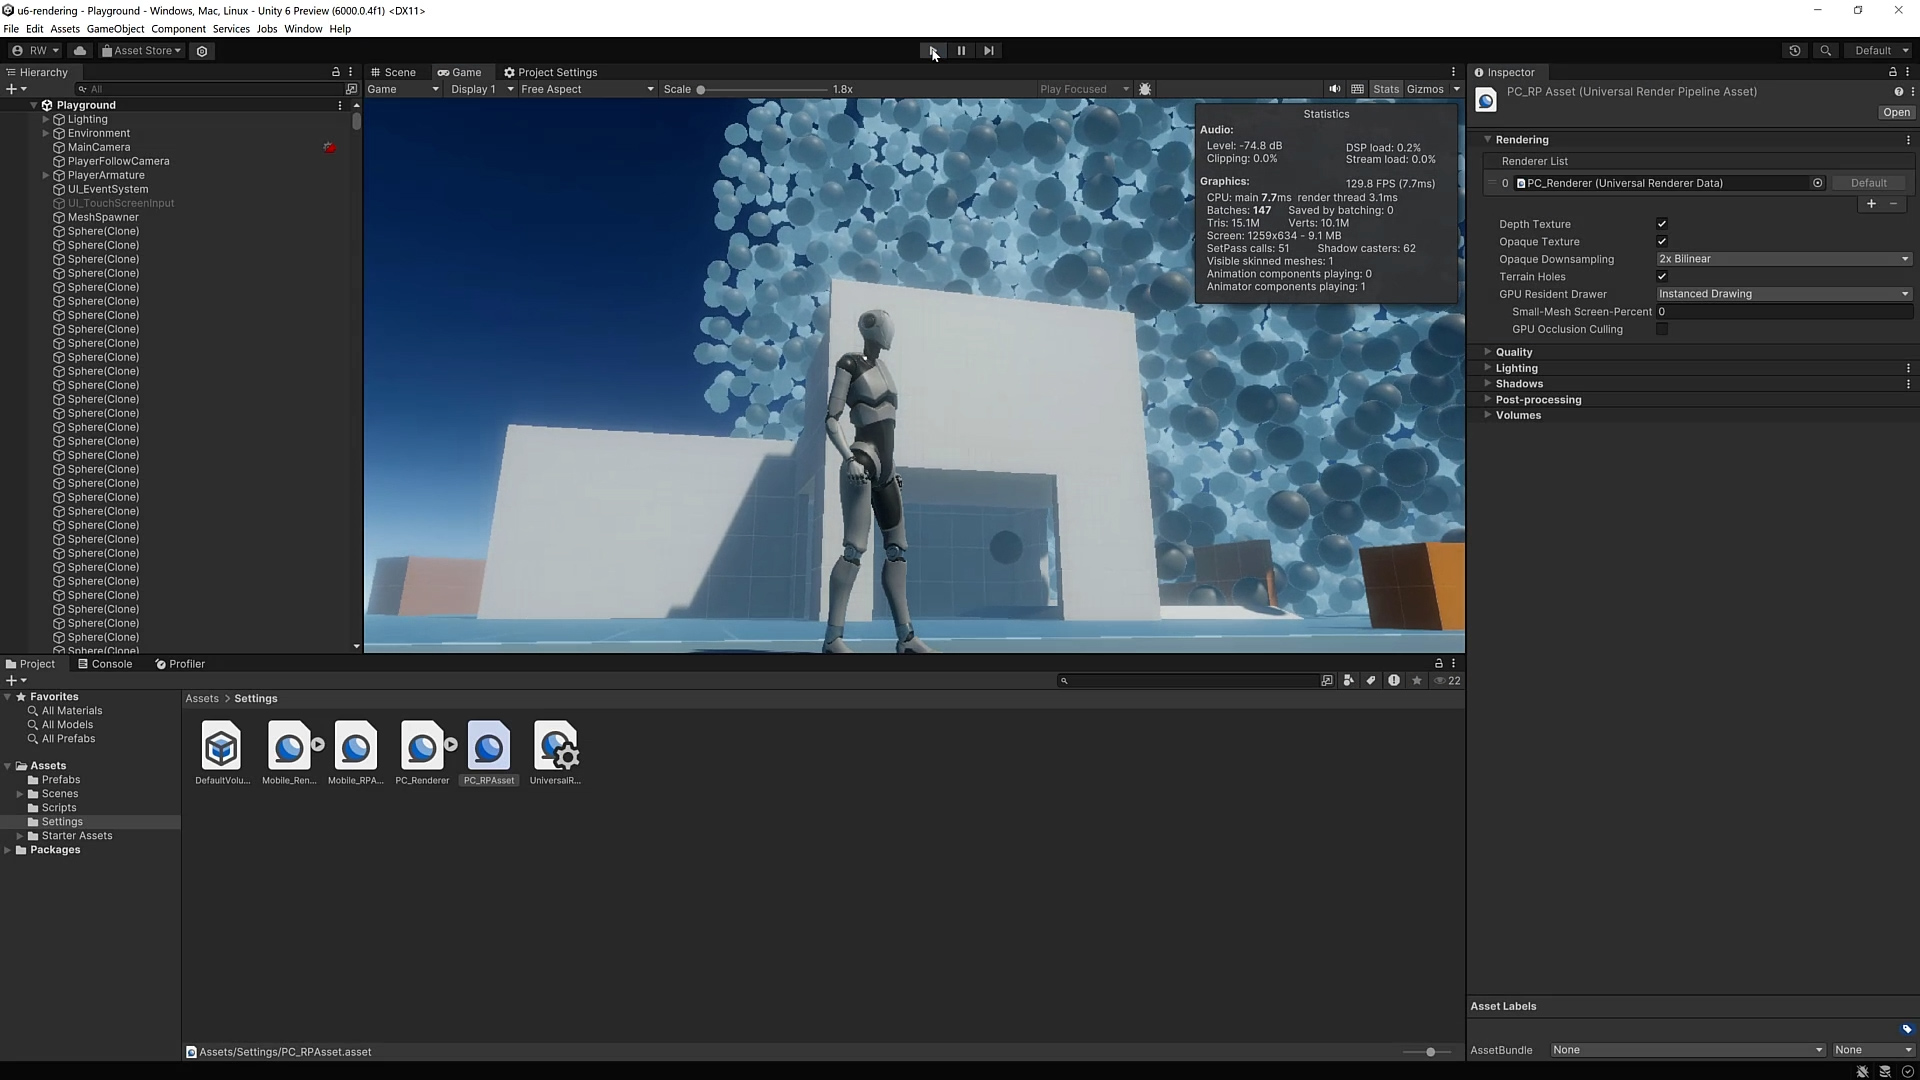
Task: Click the object picker for PC_Renderer
Action: [x=1818, y=183]
